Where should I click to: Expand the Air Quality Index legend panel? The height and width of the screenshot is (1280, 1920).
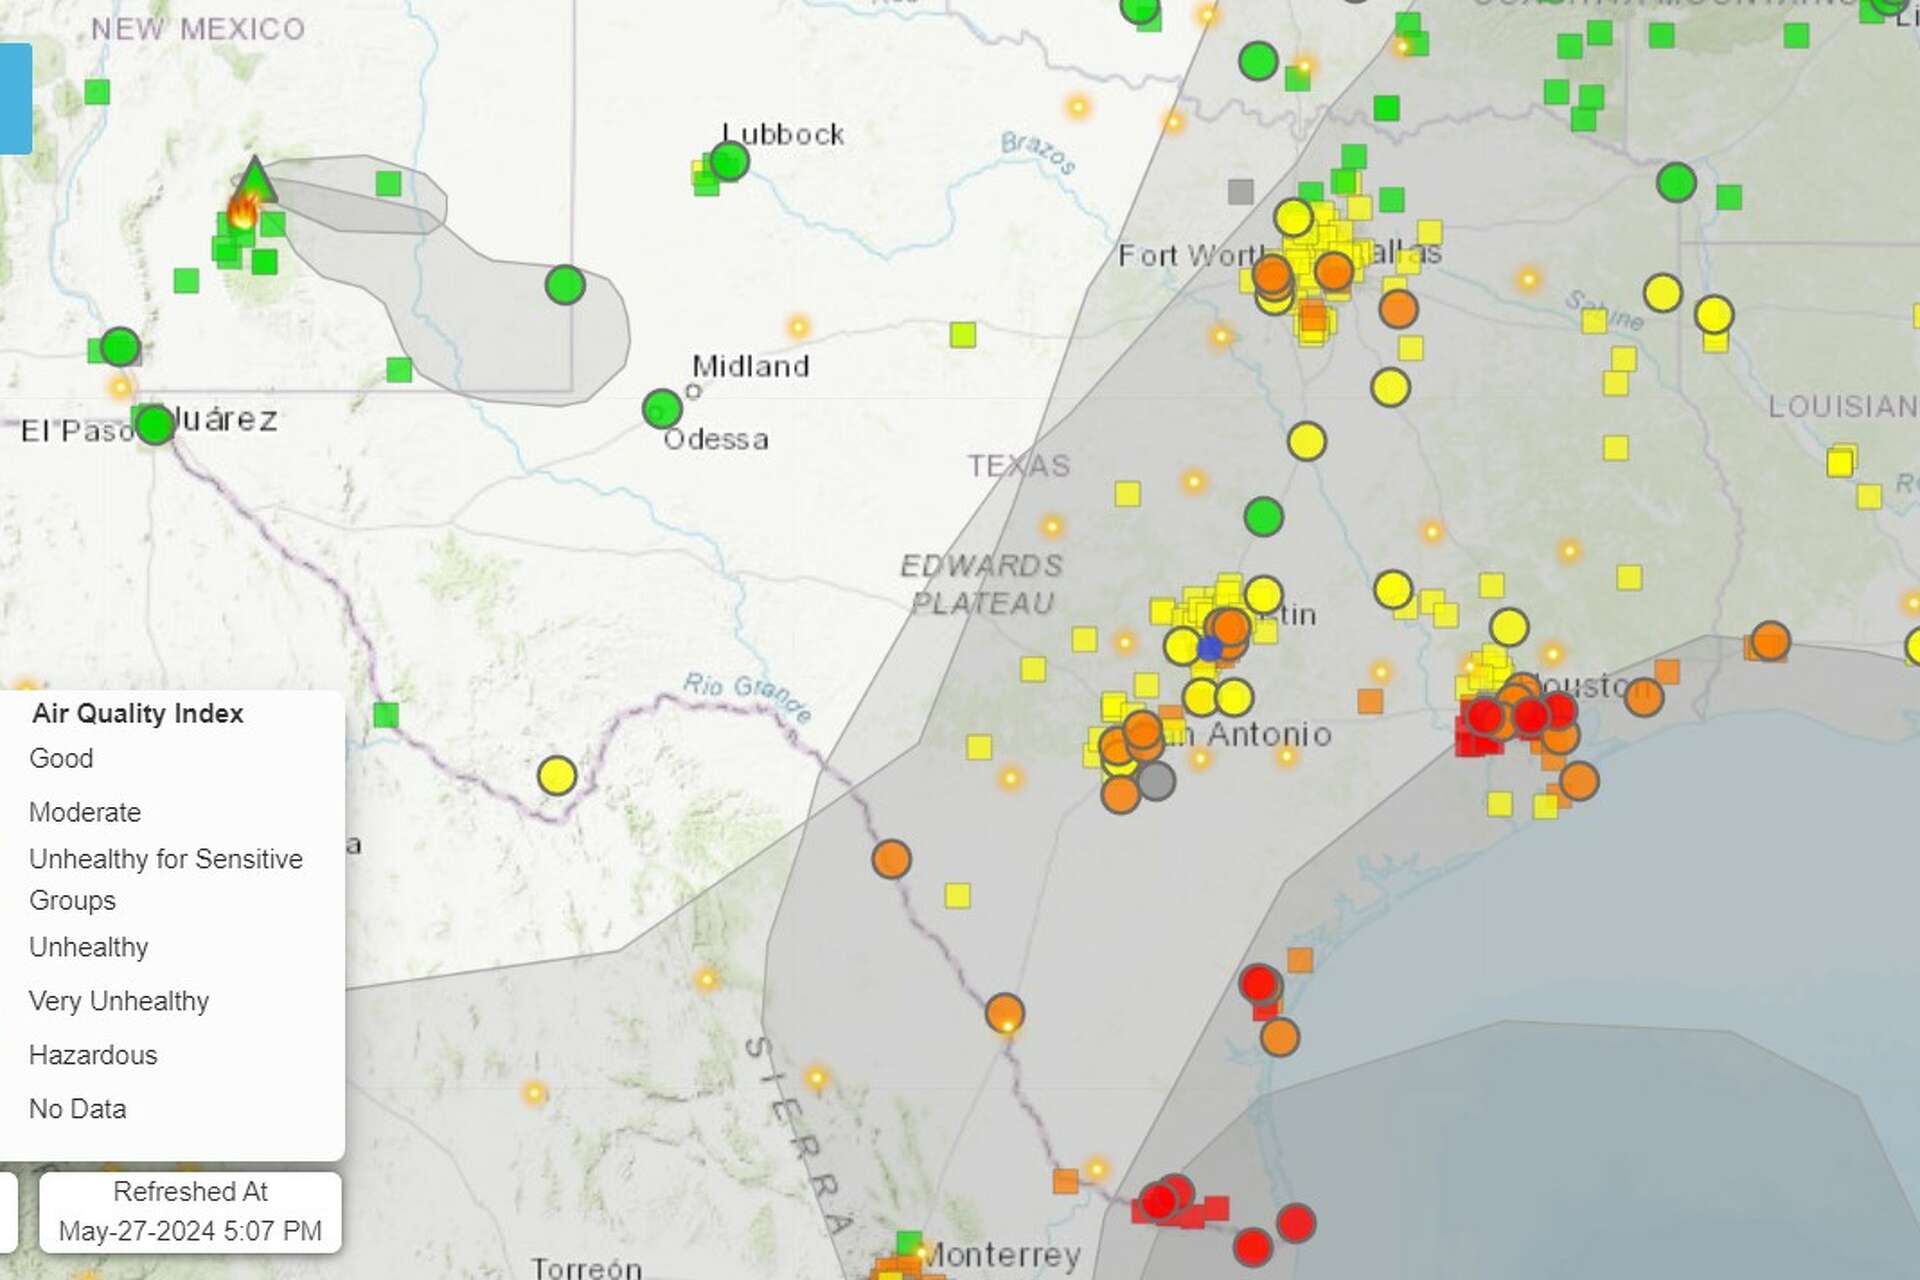click(139, 713)
